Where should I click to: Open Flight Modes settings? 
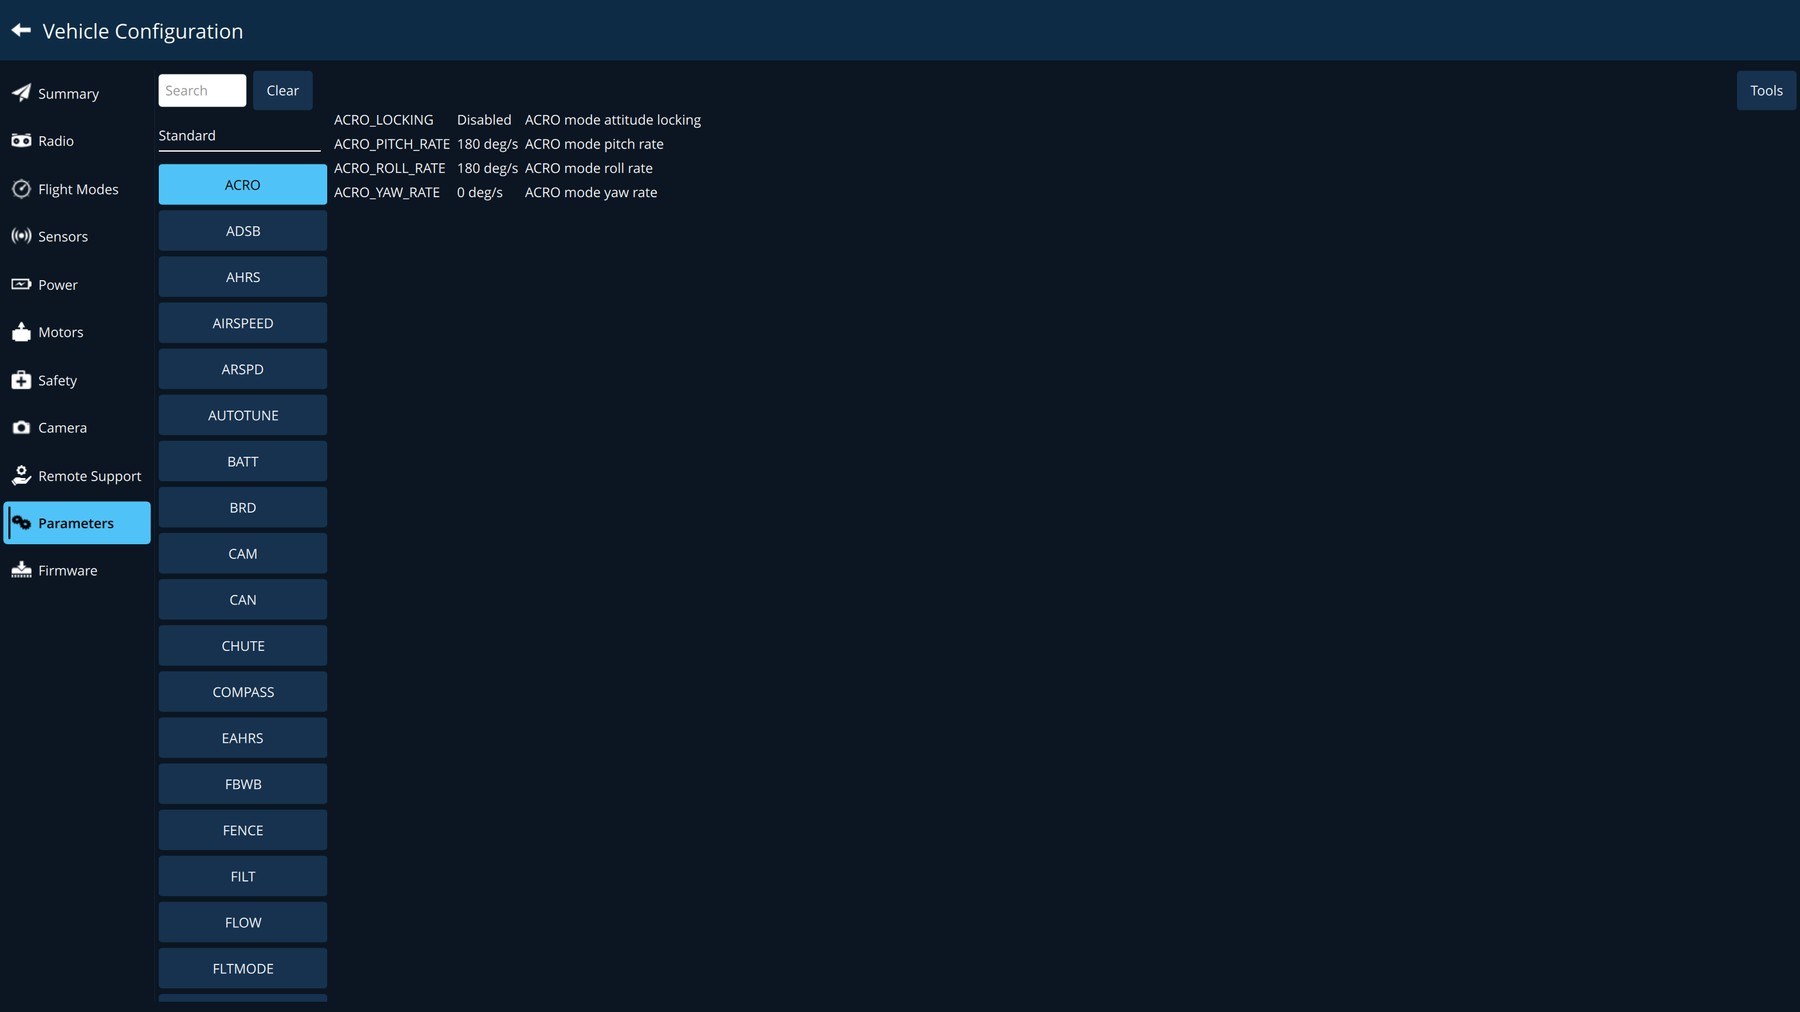click(77, 189)
